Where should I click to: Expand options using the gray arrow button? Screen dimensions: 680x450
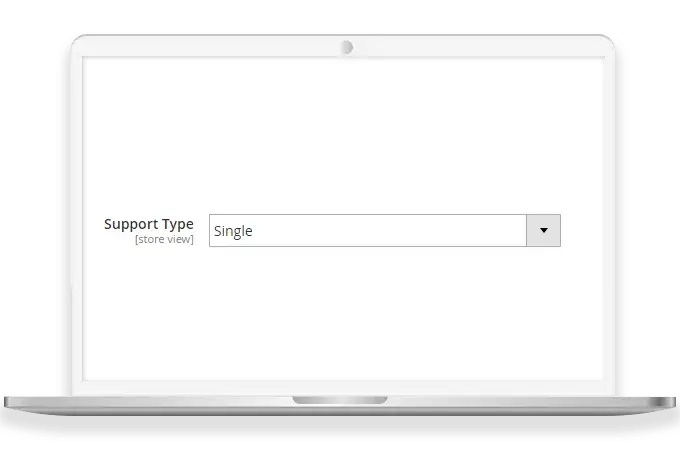click(543, 230)
